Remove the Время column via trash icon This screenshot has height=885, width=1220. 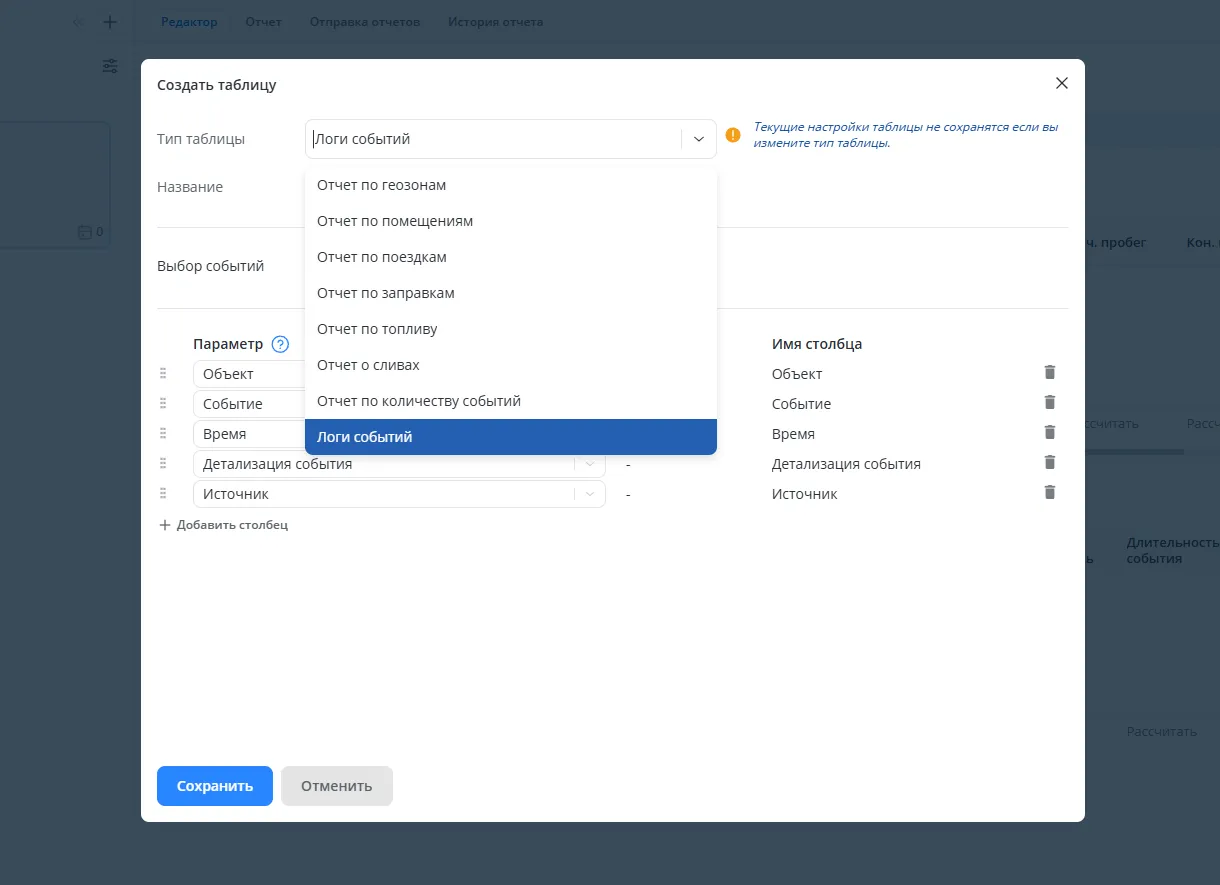click(x=1049, y=433)
